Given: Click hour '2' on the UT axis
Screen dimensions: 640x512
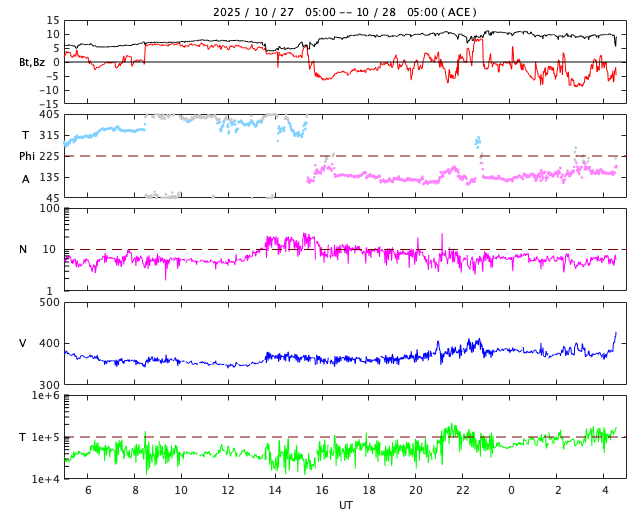Looking at the screenshot, I should [558, 490].
